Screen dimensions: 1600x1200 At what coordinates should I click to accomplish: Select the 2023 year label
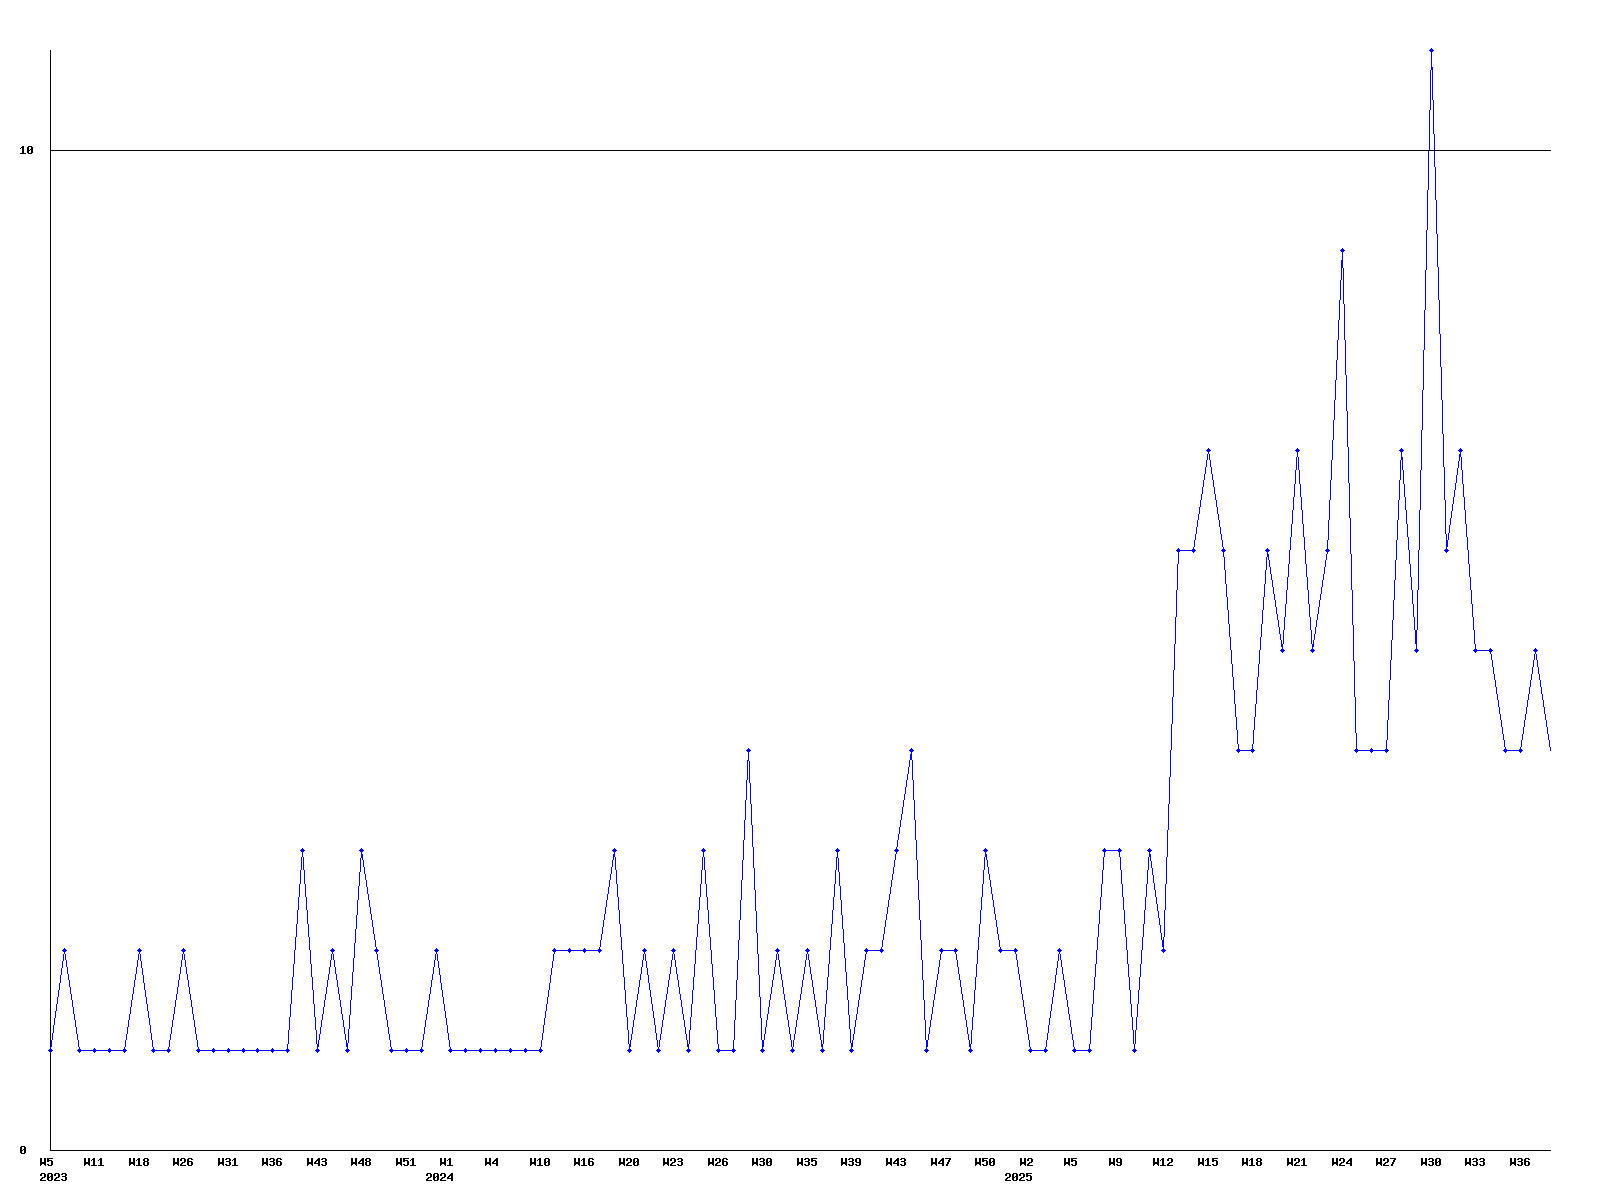53,1178
